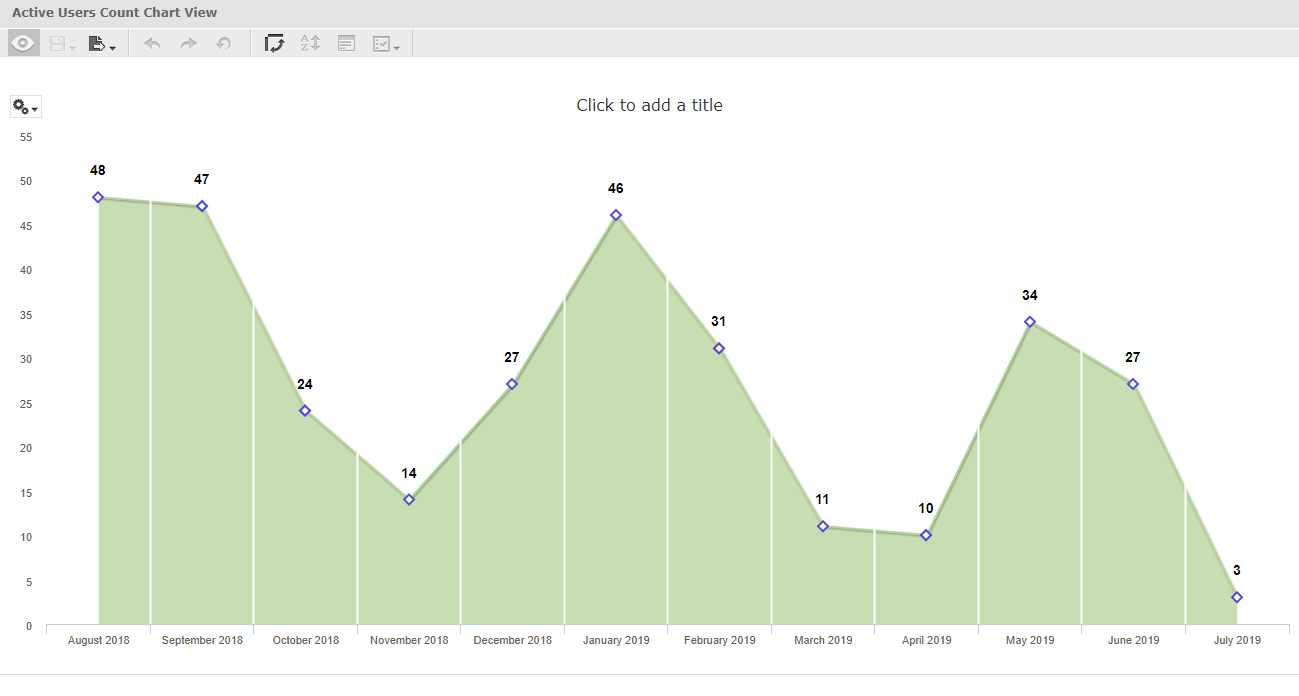Click the Redo arrow icon

[x=188, y=44]
